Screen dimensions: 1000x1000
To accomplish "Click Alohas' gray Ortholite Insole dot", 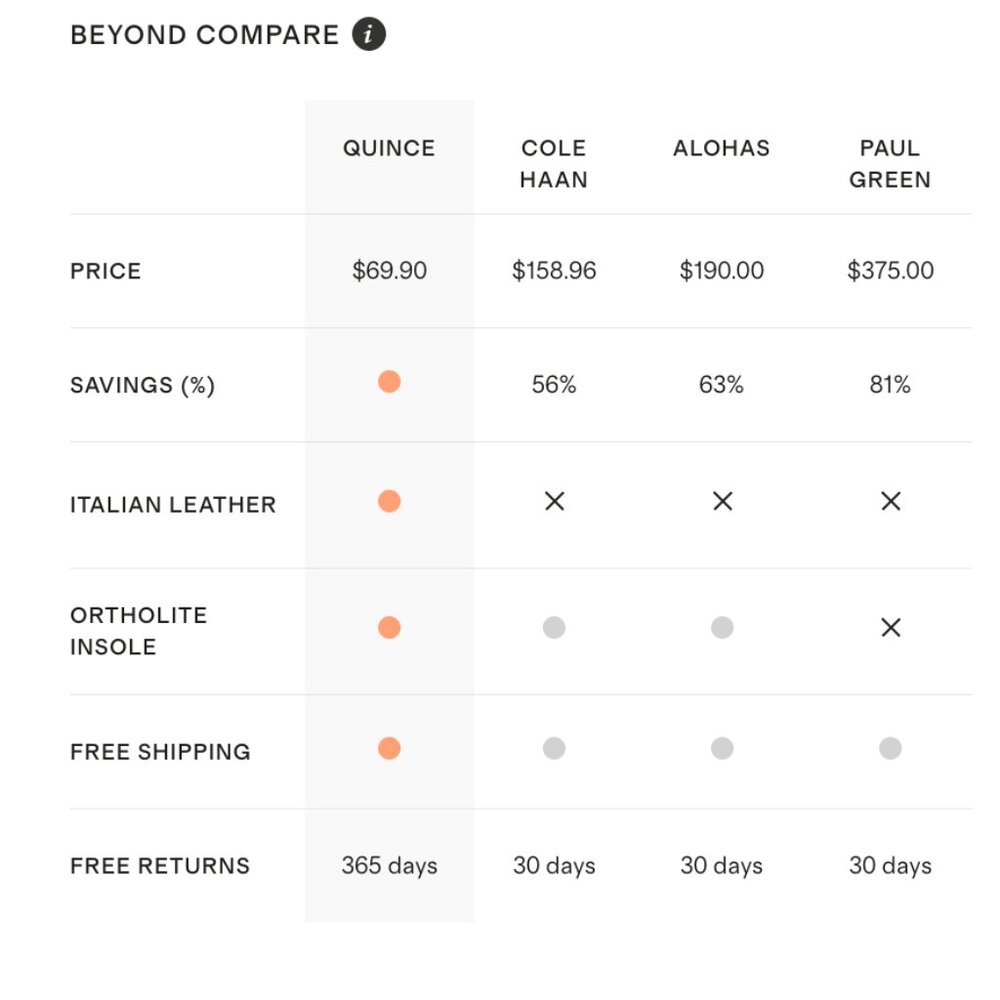I will click(722, 627).
